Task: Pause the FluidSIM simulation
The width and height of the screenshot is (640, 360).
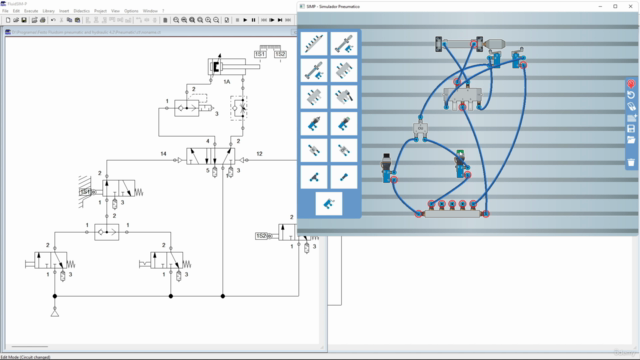Action: 253,20
